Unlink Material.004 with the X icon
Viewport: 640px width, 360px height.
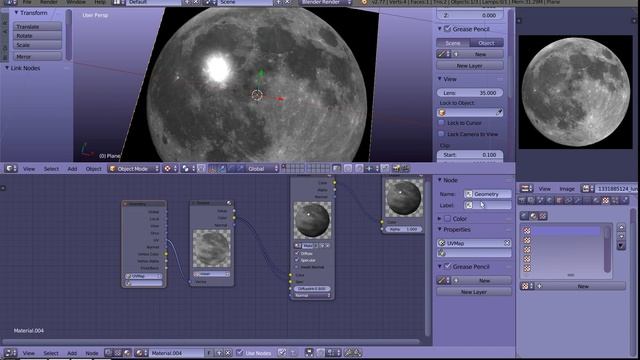tap(228, 353)
